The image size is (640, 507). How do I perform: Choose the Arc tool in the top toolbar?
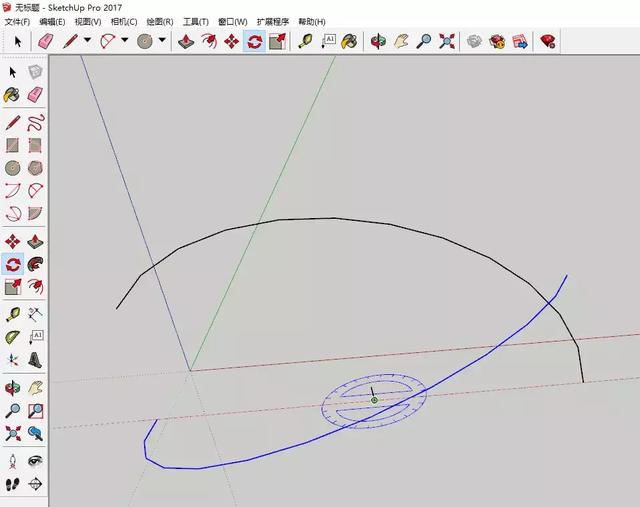coord(108,41)
